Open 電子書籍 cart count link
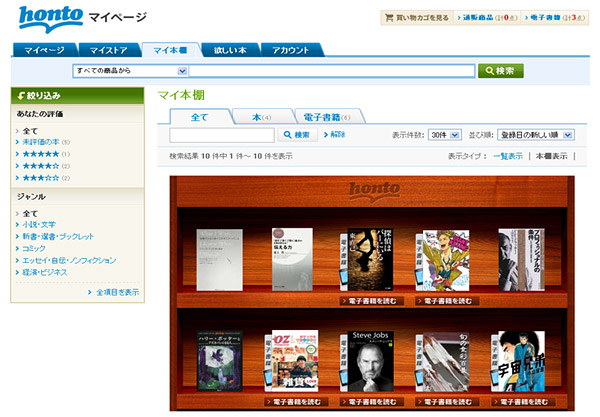 (555, 18)
